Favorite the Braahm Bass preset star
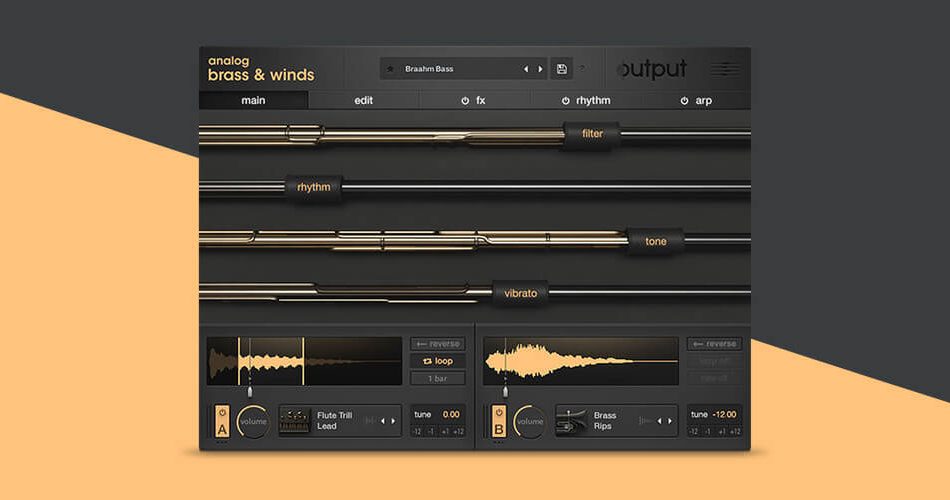Viewport: 950px width, 500px height. coord(390,69)
